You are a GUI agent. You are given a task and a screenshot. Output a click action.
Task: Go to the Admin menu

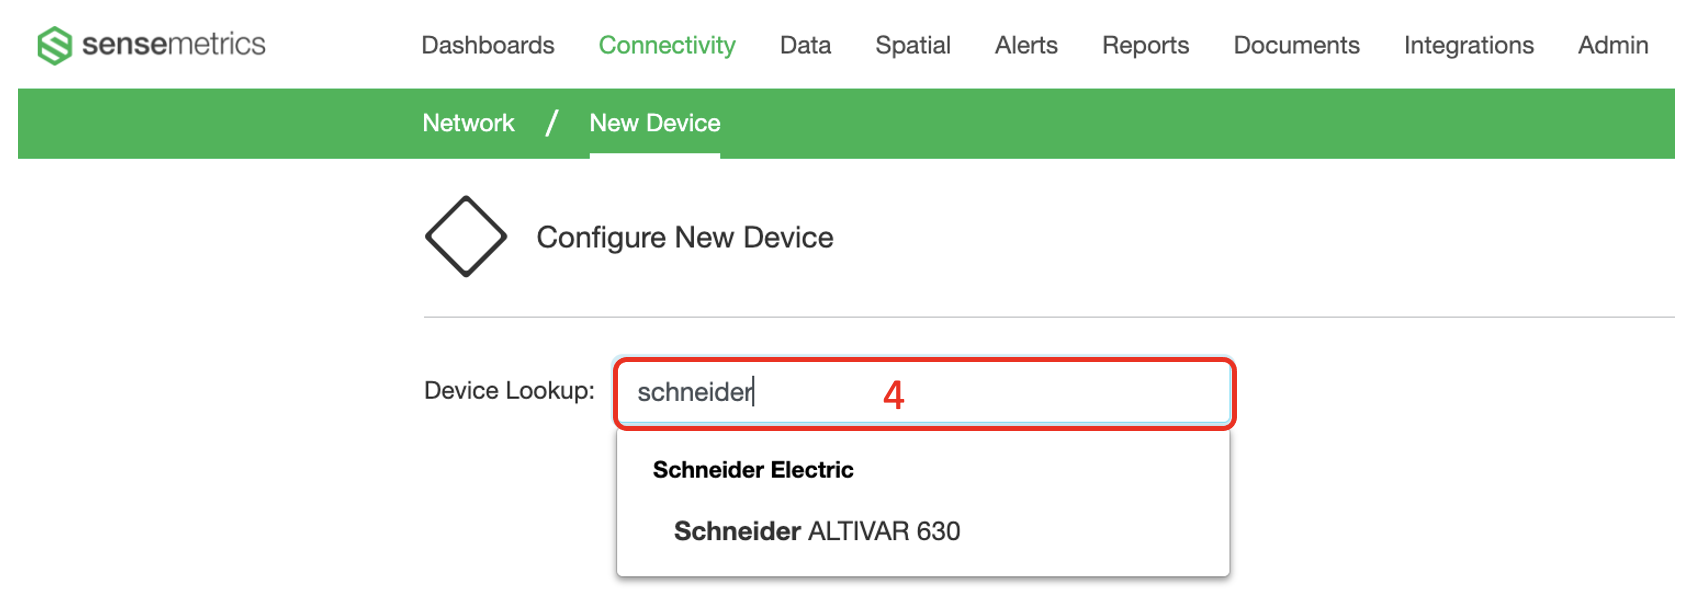click(x=1613, y=45)
